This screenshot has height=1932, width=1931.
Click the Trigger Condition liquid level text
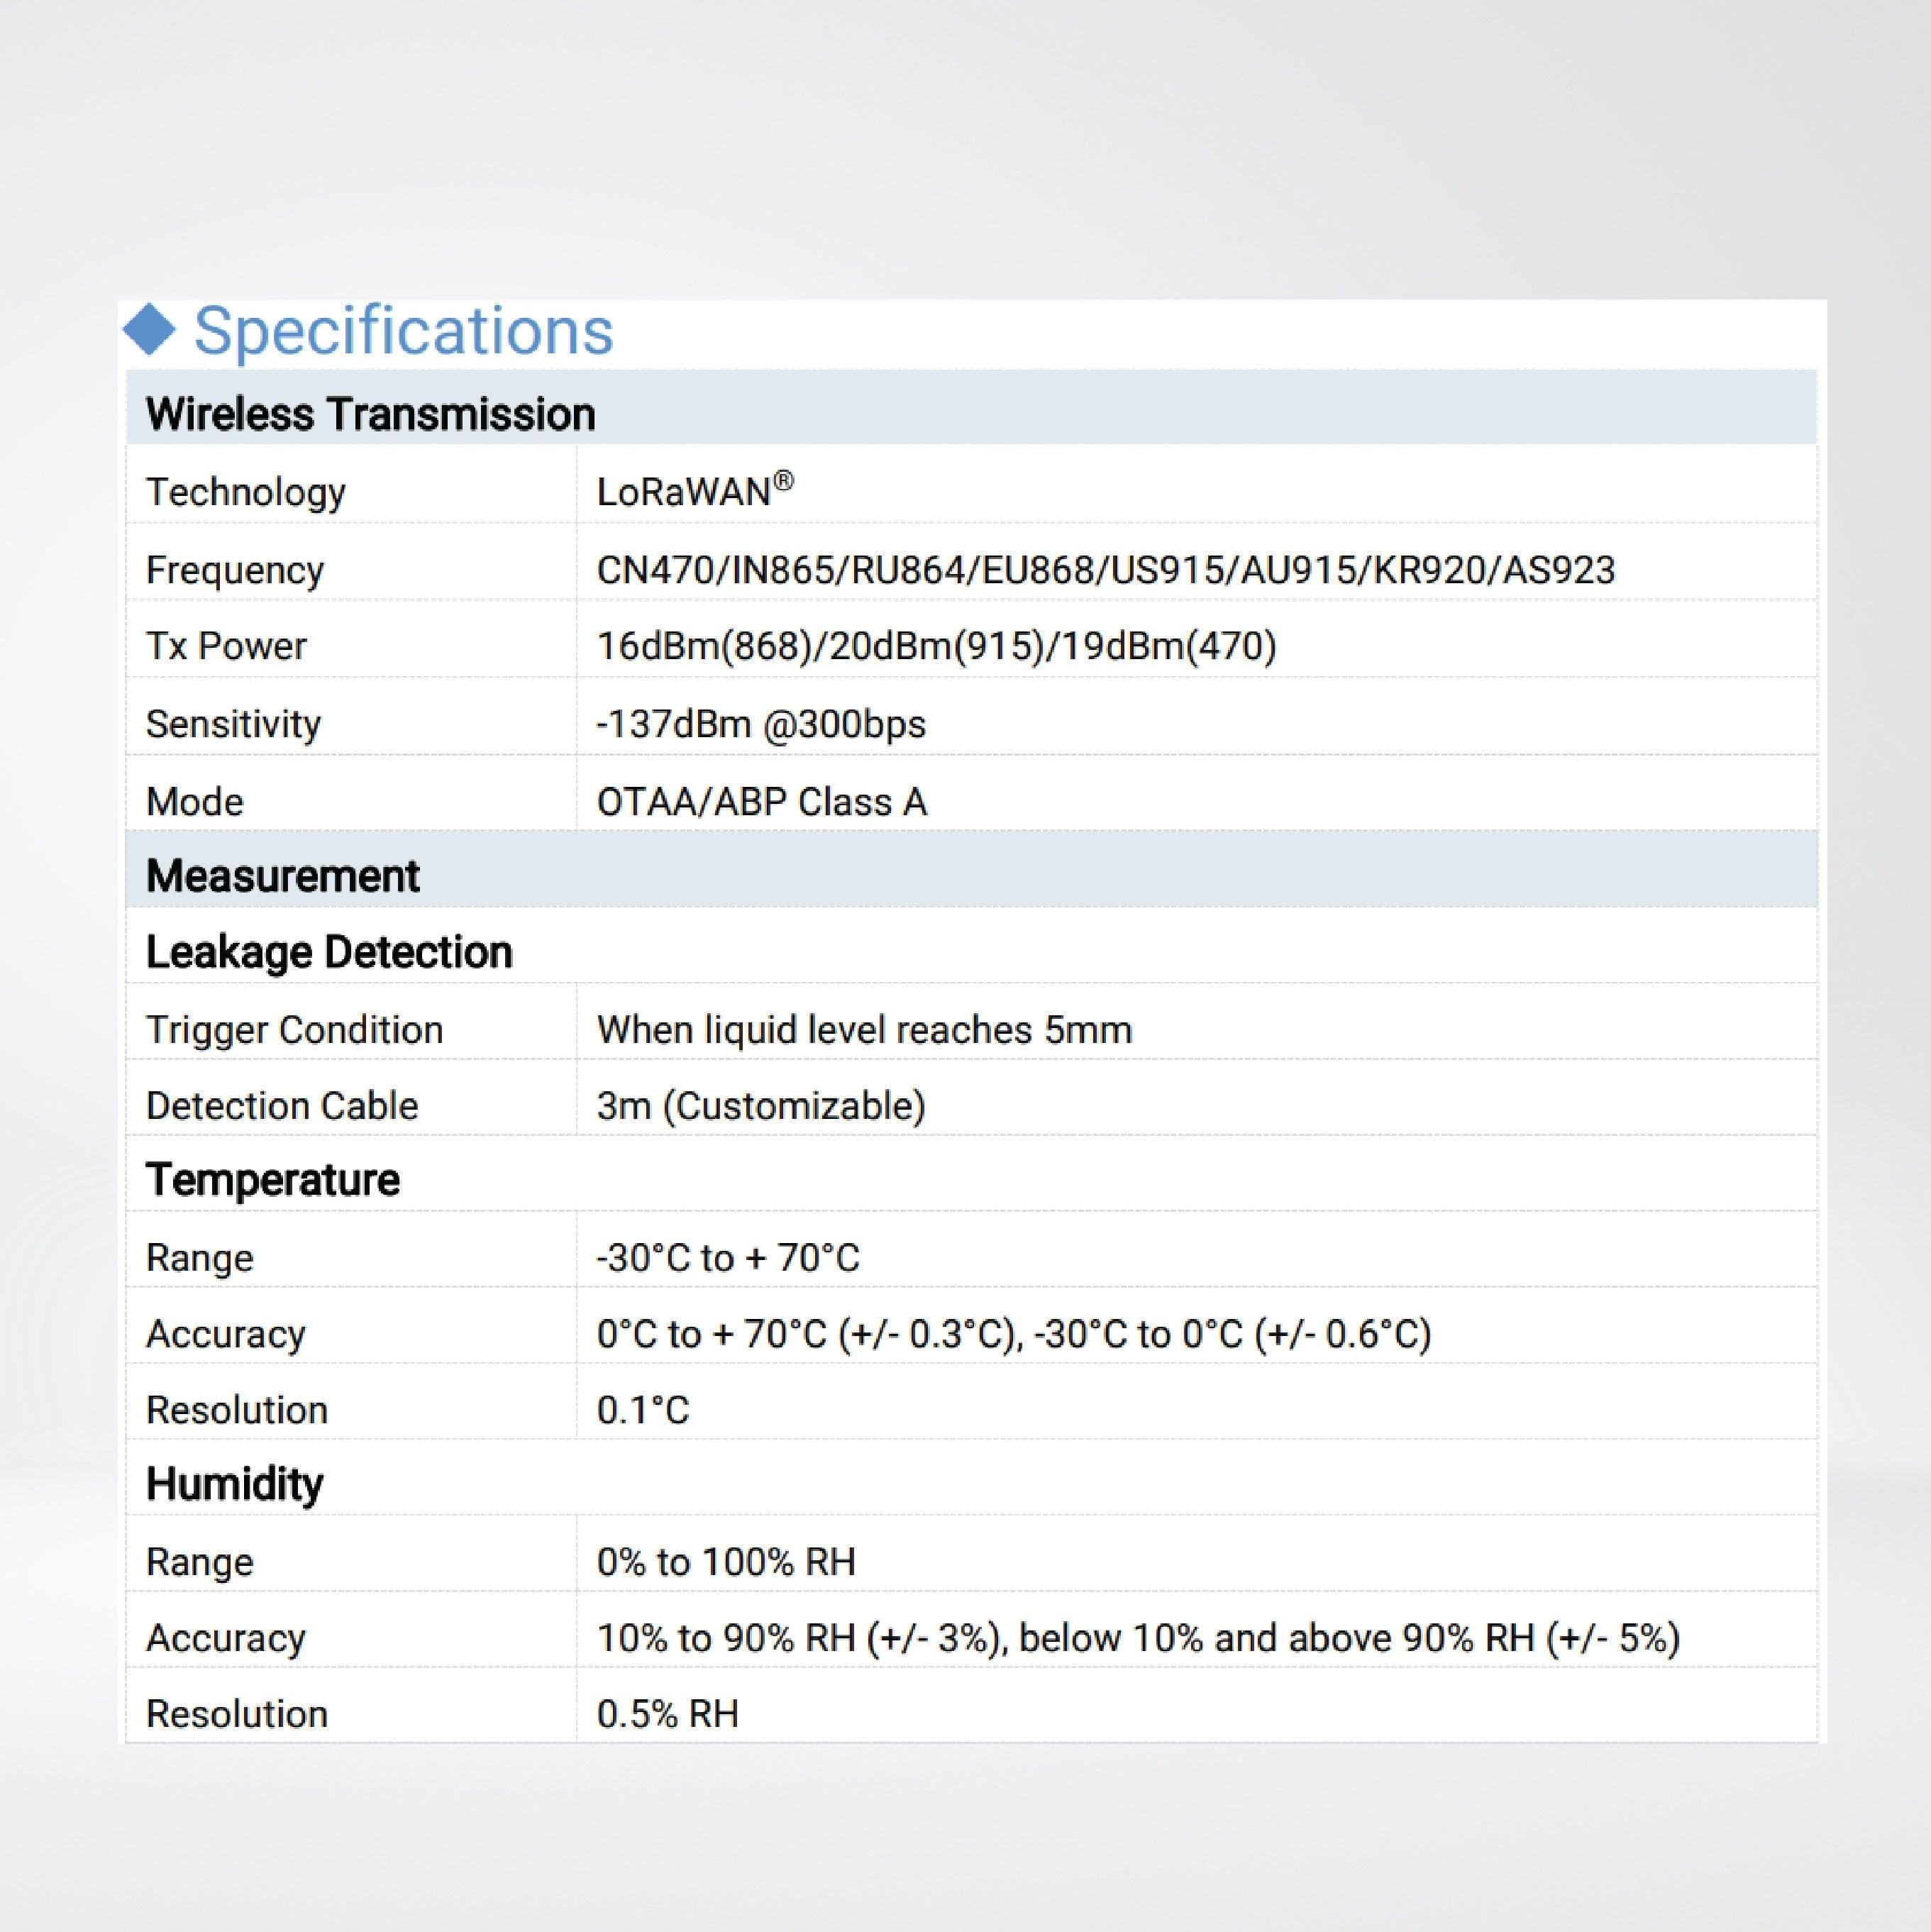pyautogui.click(x=864, y=1030)
